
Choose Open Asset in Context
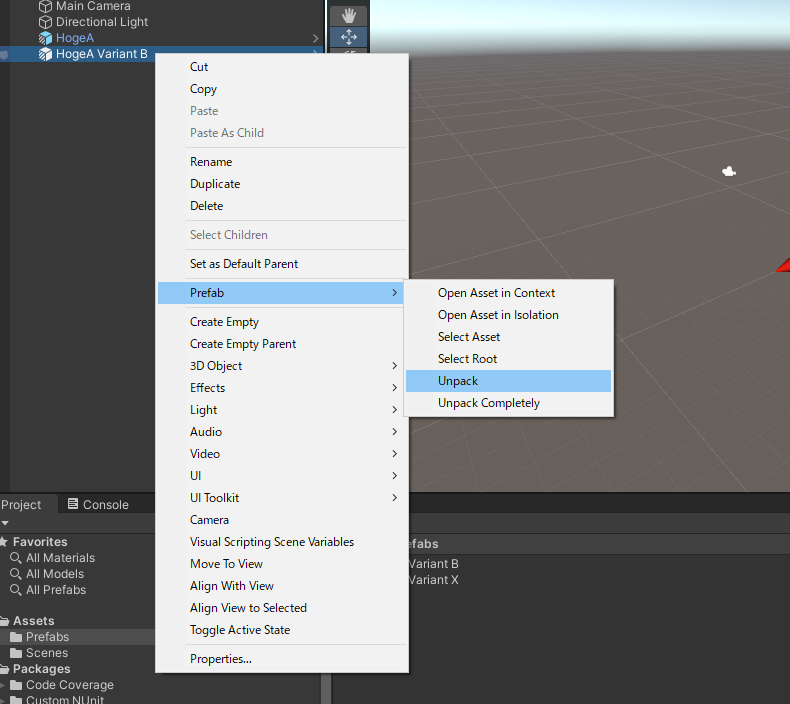click(x=508, y=293)
